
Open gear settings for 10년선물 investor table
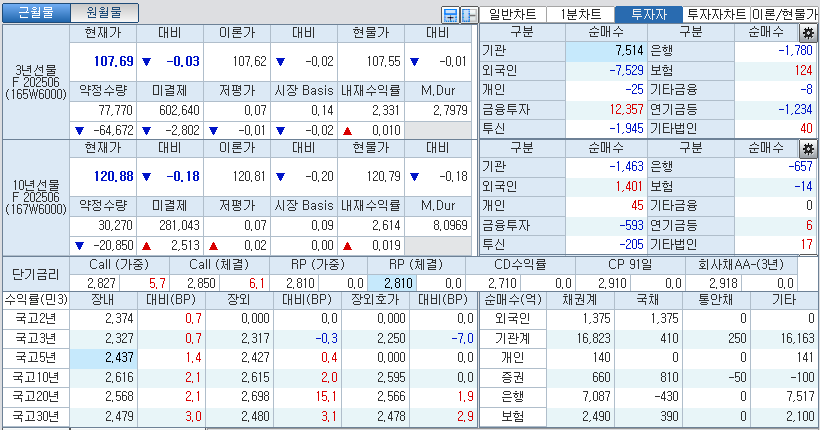pyautogui.click(x=808, y=149)
